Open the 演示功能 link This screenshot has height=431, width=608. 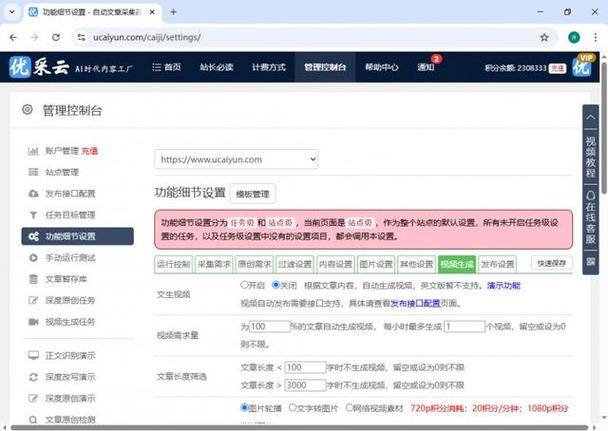point(503,286)
